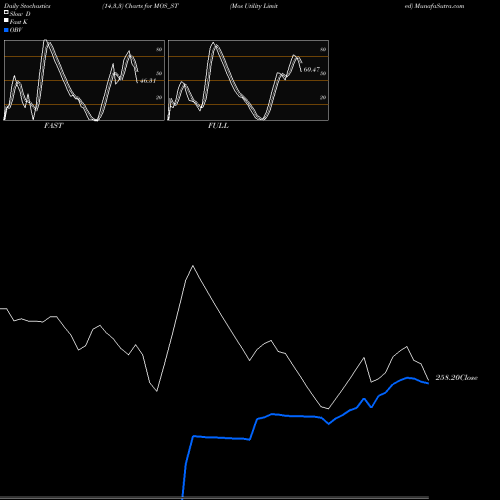Screen dimensions: 500x500
Task: Click the FULL chart label
Action: coord(218,126)
